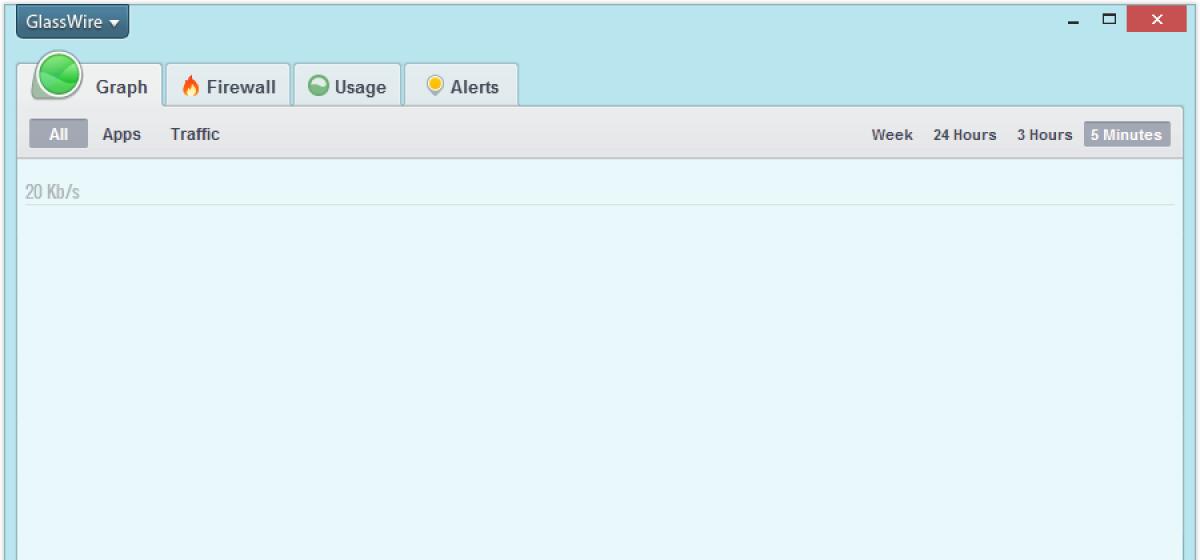Switch to the Graph tab label

(x=122, y=87)
